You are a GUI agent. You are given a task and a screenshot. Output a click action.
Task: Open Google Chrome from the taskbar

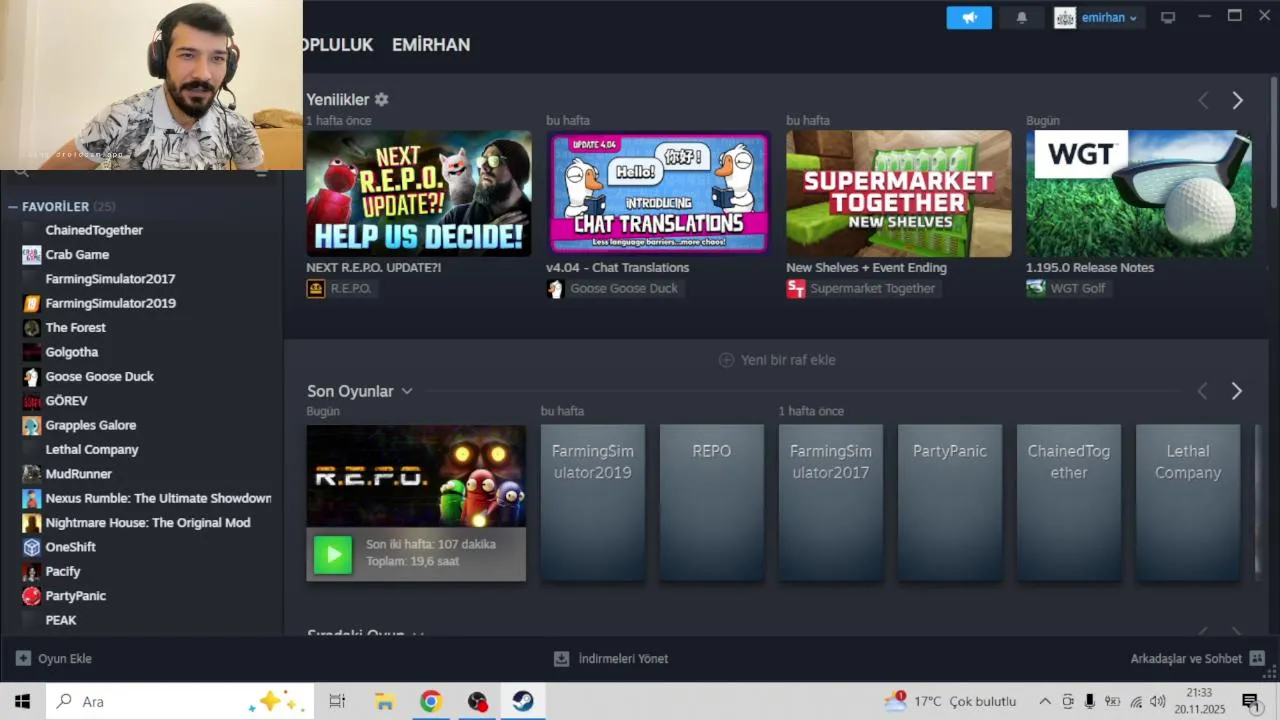430,701
